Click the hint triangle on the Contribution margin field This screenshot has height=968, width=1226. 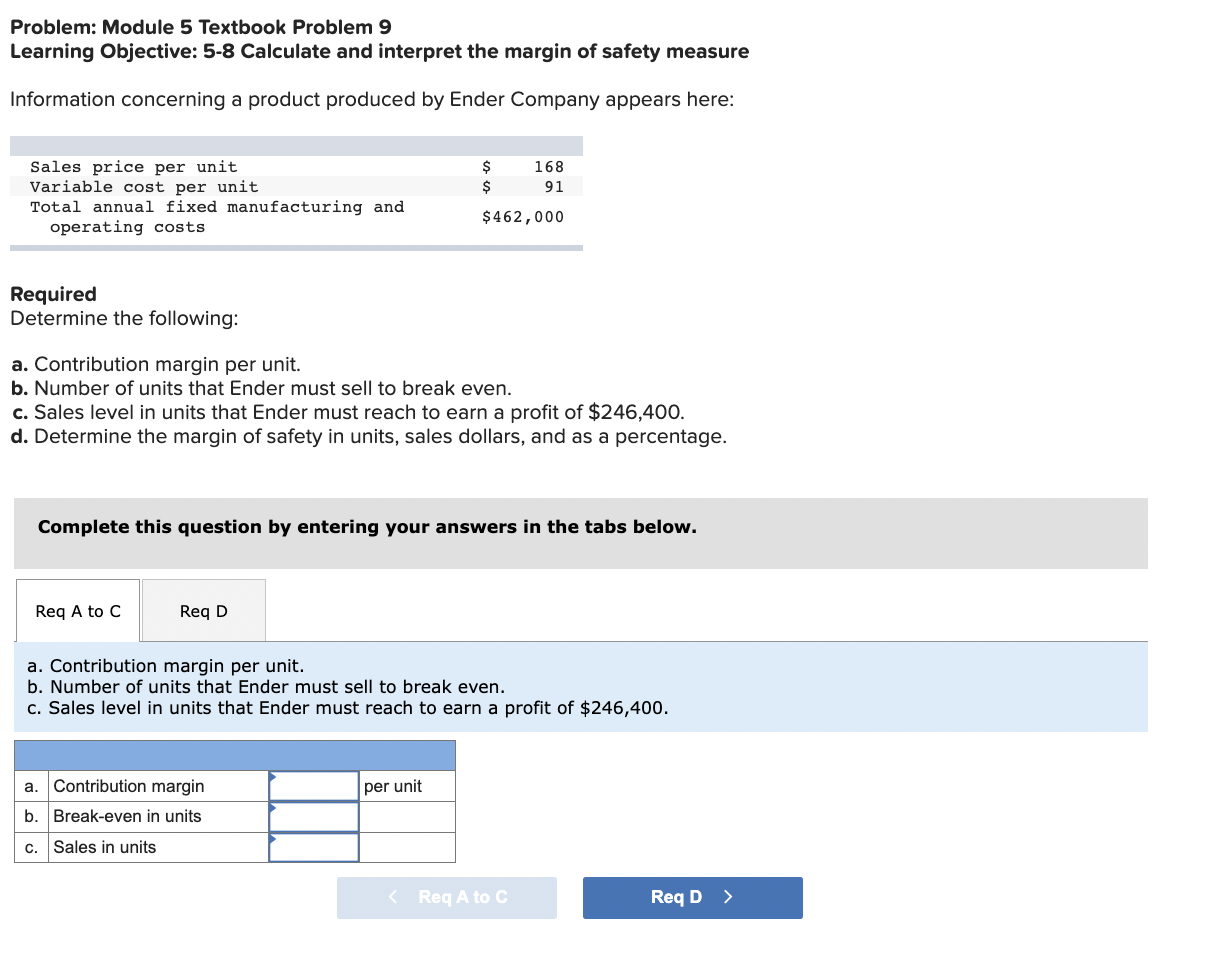272,778
